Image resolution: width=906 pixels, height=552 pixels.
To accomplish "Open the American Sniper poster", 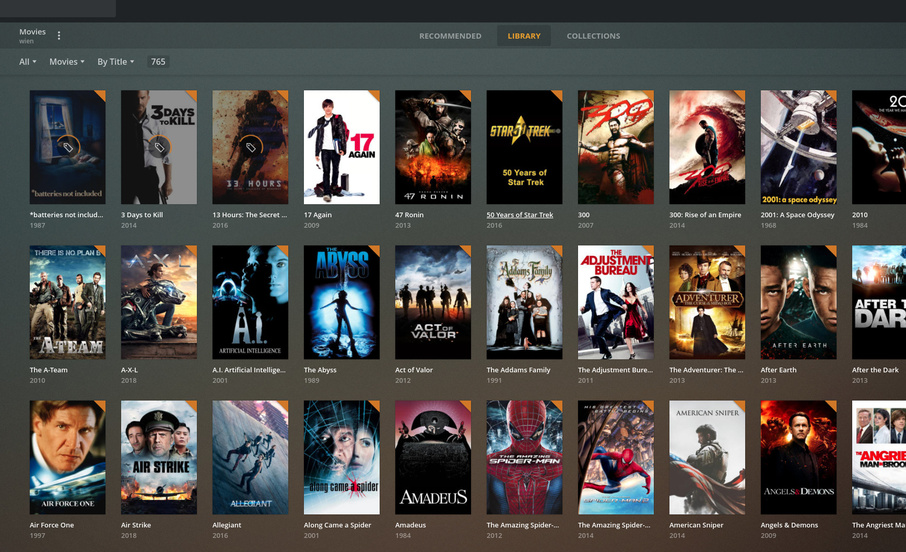I will click(707, 457).
